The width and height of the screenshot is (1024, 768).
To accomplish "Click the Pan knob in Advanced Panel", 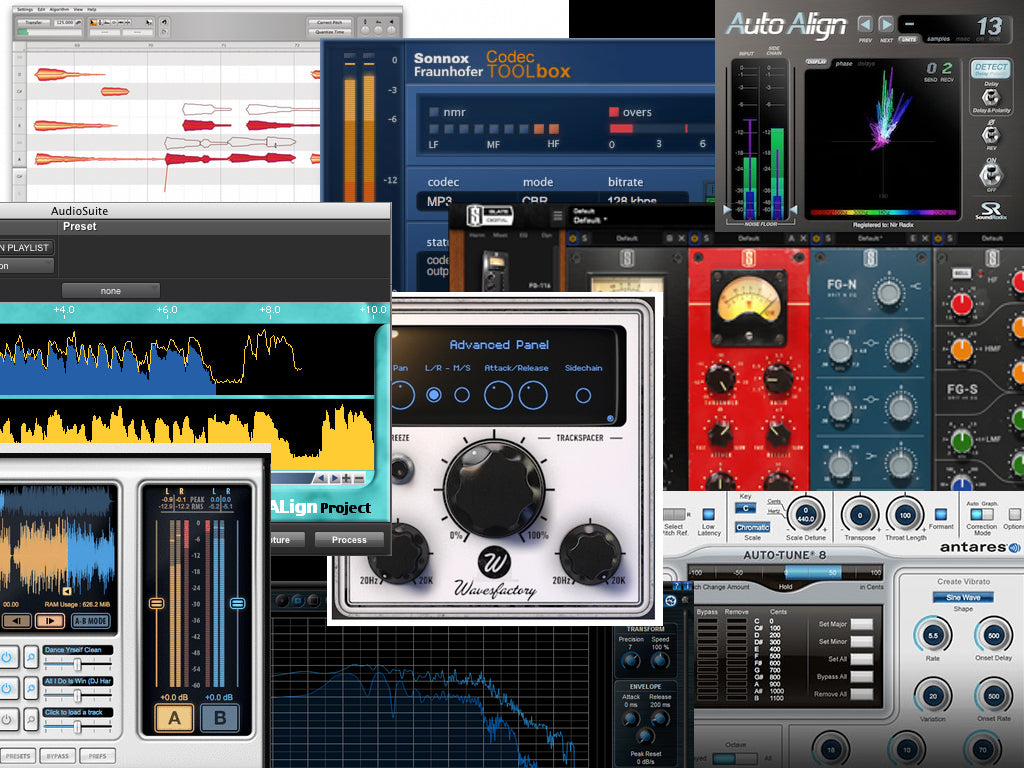I will tap(402, 396).
